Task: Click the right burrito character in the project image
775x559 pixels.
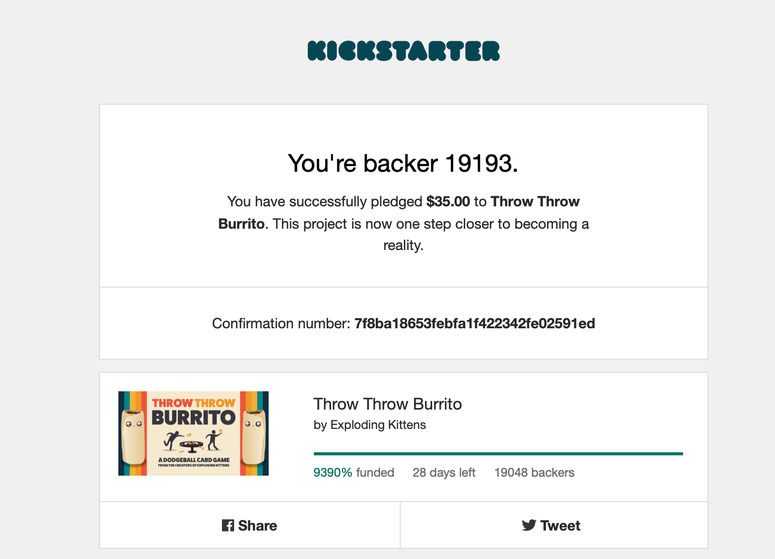Action: tap(254, 437)
